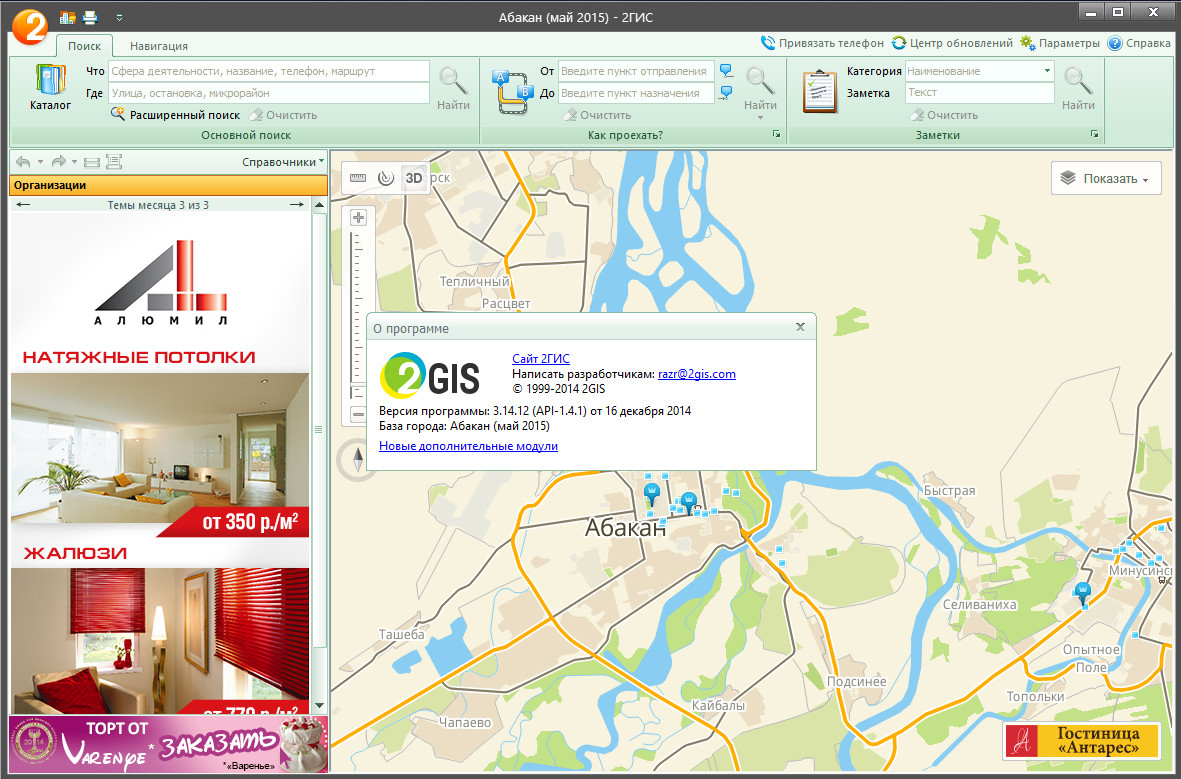Image resolution: width=1181 pixels, height=779 pixels.
Task: Open the Параметры settings menu
Action: point(1060,43)
